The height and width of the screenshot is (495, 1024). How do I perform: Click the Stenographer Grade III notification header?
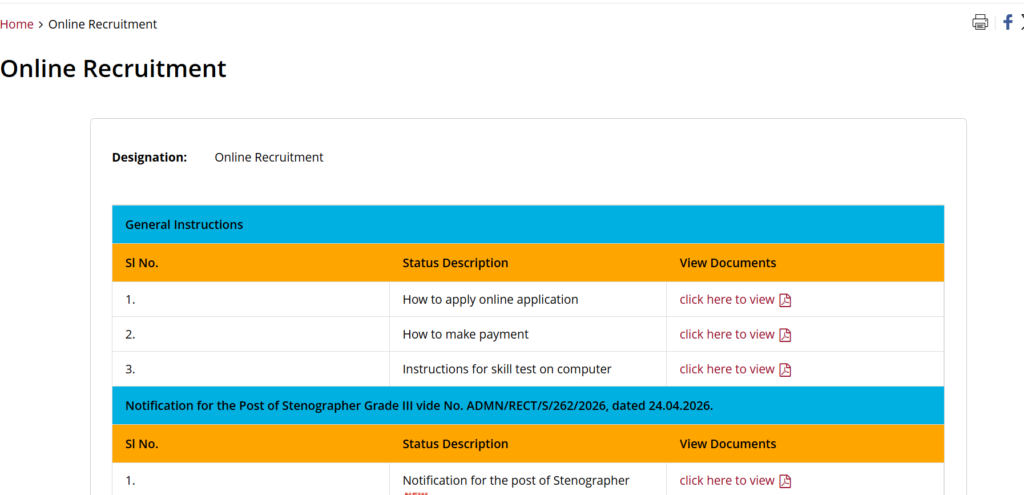point(418,406)
